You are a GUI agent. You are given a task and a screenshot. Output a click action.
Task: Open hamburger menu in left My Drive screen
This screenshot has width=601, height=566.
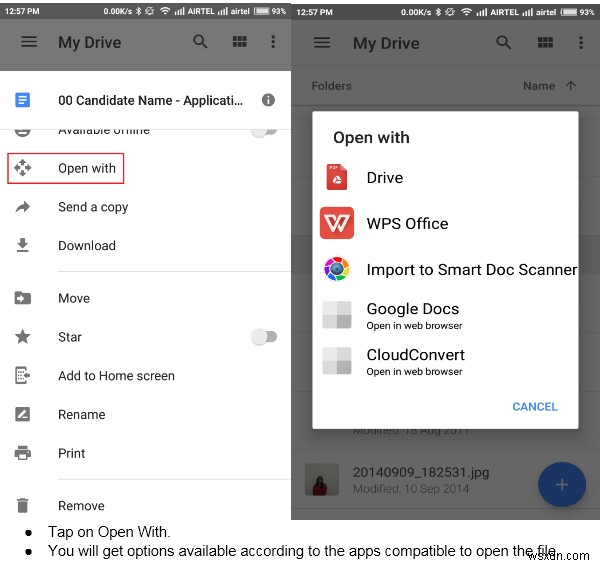(x=29, y=41)
